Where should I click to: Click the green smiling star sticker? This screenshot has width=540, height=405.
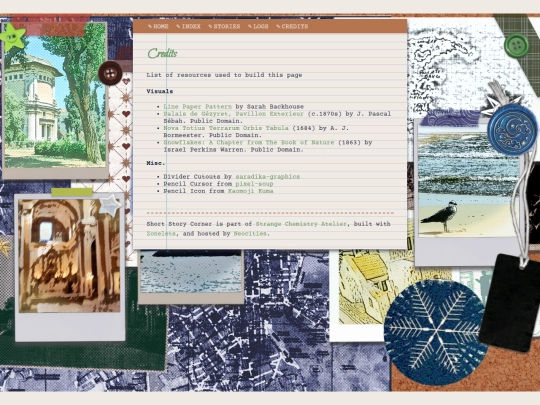pyautogui.click(x=12, y=37)
